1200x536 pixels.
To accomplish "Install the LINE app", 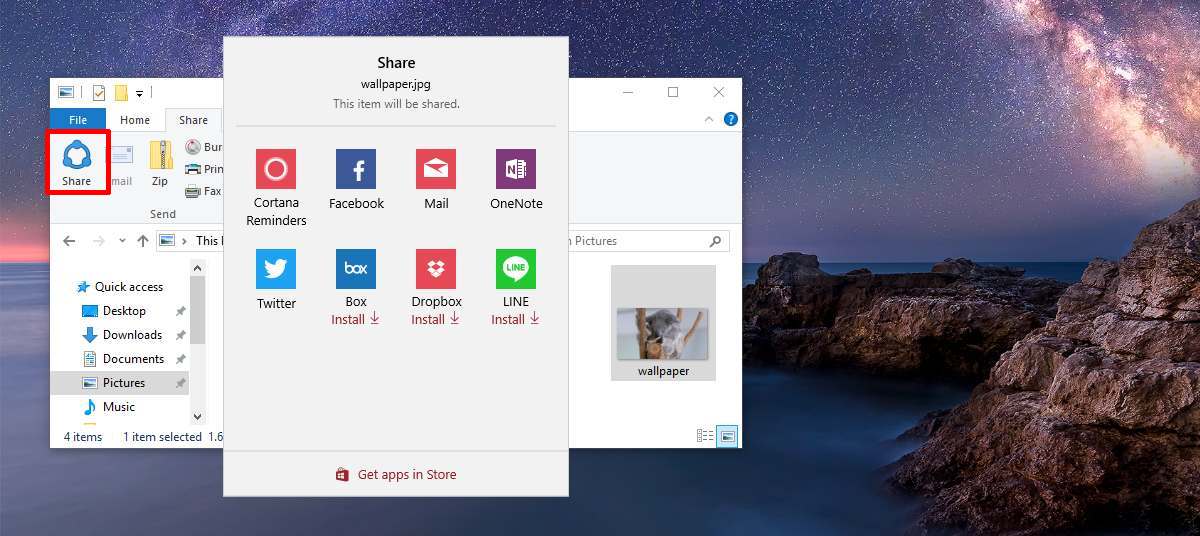I will point(516,319).
